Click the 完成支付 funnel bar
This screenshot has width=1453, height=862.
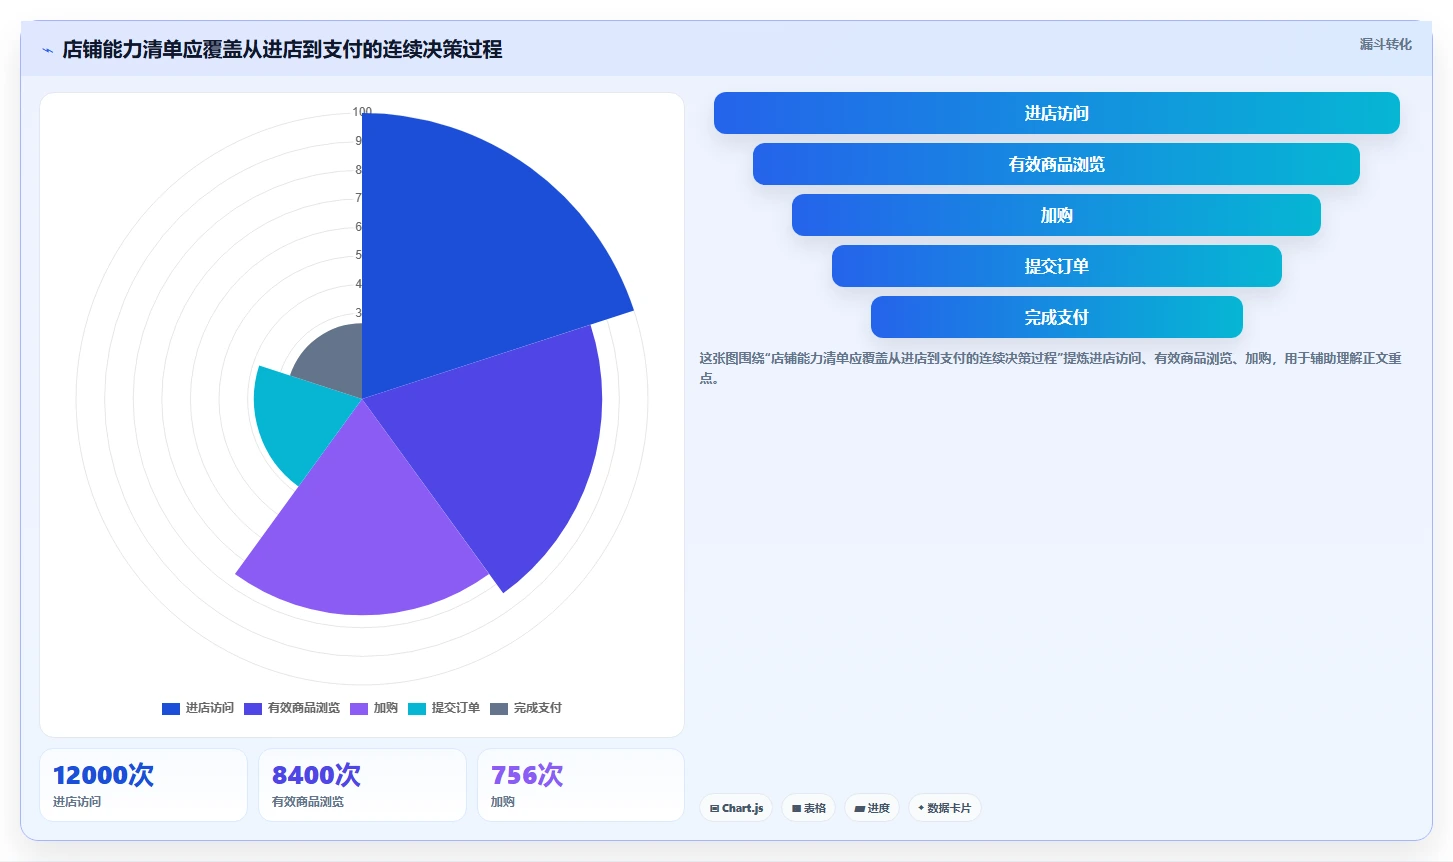[1056, 317]
